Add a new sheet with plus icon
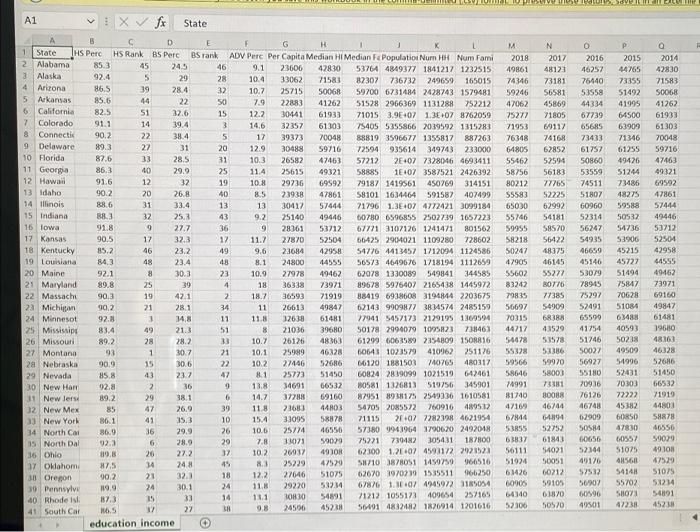The width and height of the screenshot is (700, 532). pyautogui.click(x=205, y=523)
